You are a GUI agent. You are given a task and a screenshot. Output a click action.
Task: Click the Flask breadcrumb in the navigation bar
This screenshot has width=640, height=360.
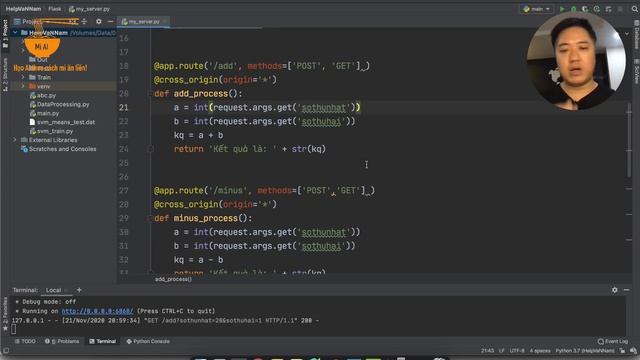tap(54, 9)
